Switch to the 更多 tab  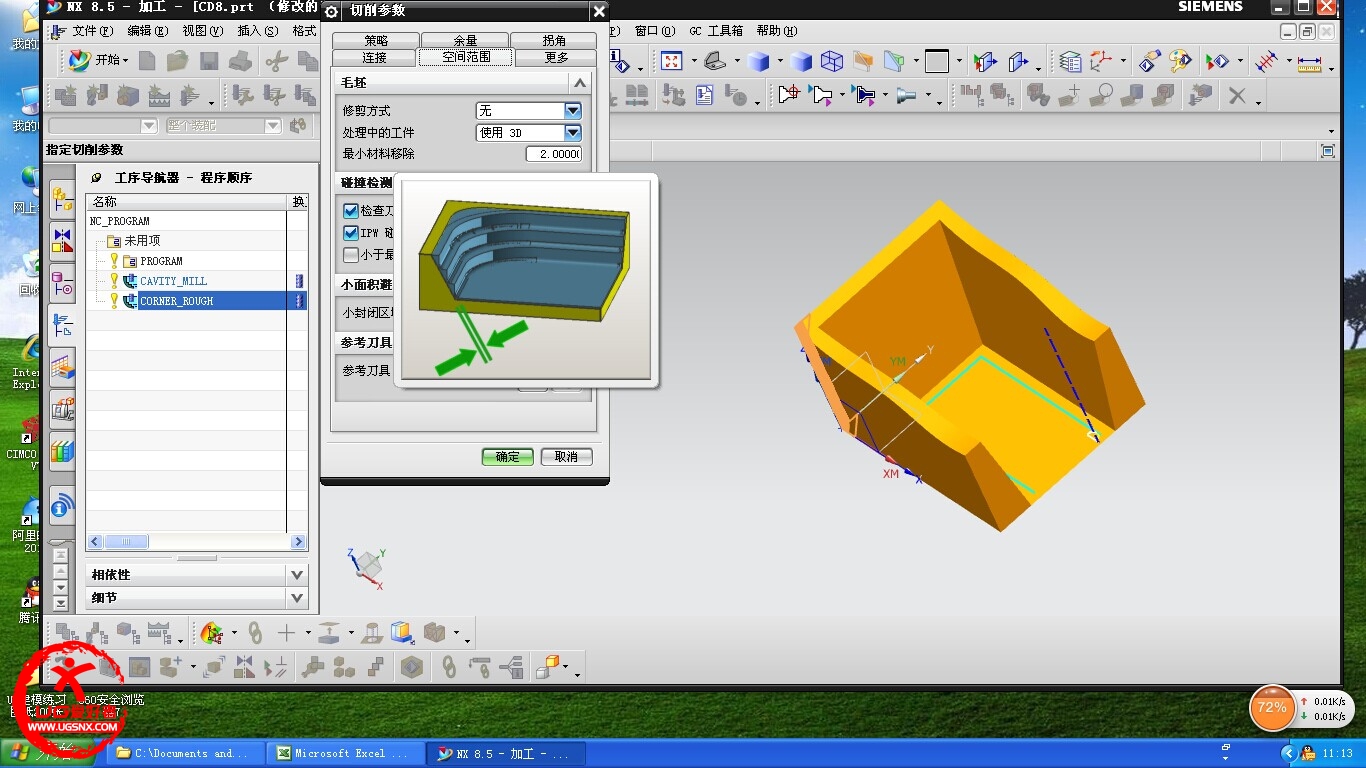[x=556, y=57]
